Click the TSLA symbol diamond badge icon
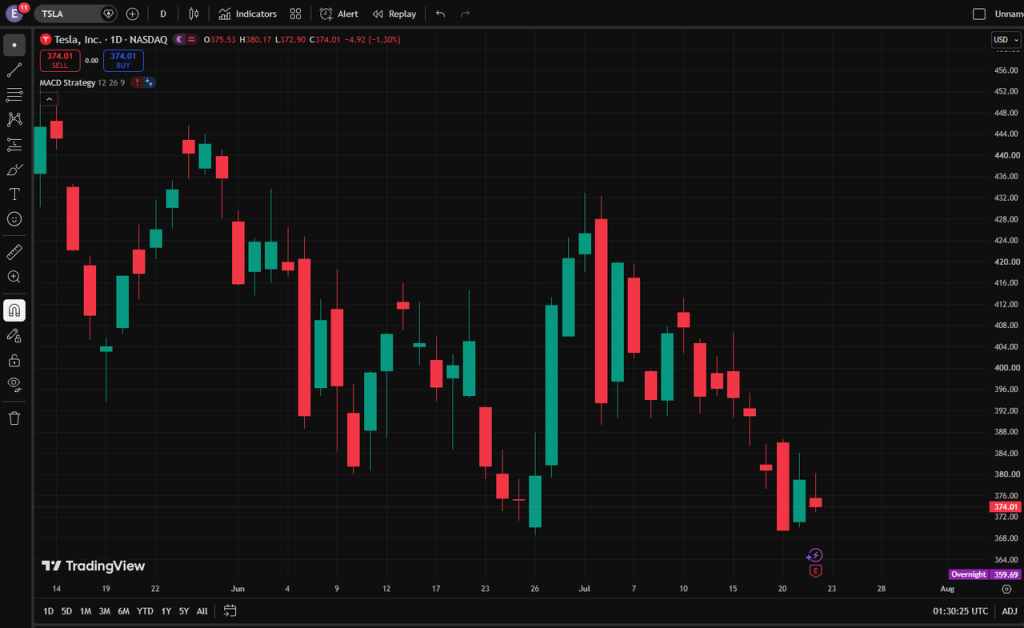 108,14
